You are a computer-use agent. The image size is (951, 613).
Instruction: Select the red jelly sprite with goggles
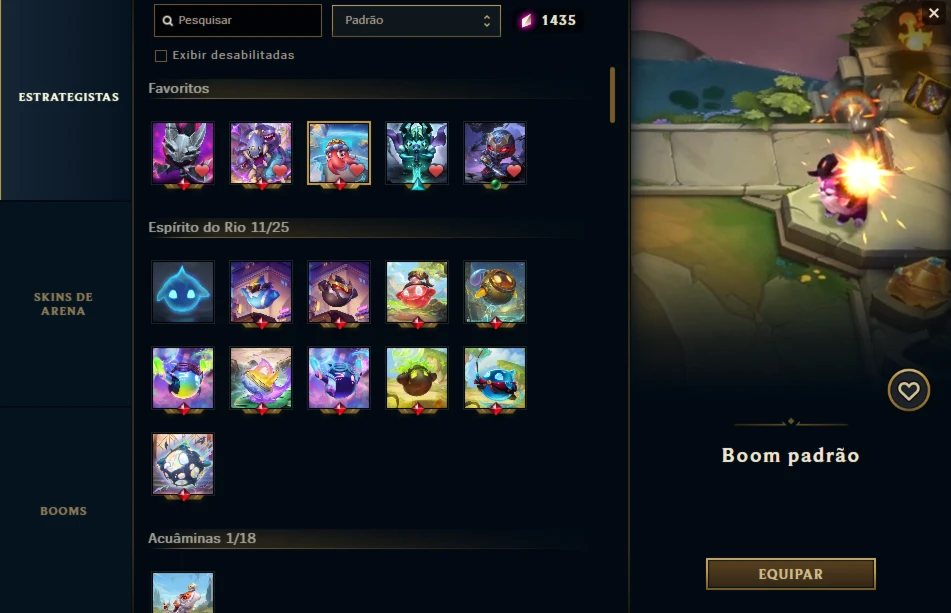pyautogui.click(x=417, y=292)
